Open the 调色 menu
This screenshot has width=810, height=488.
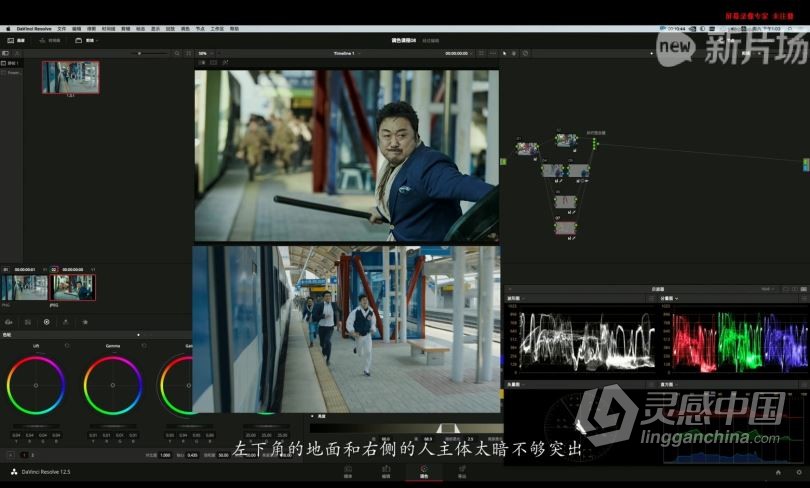tap(185, 29)
